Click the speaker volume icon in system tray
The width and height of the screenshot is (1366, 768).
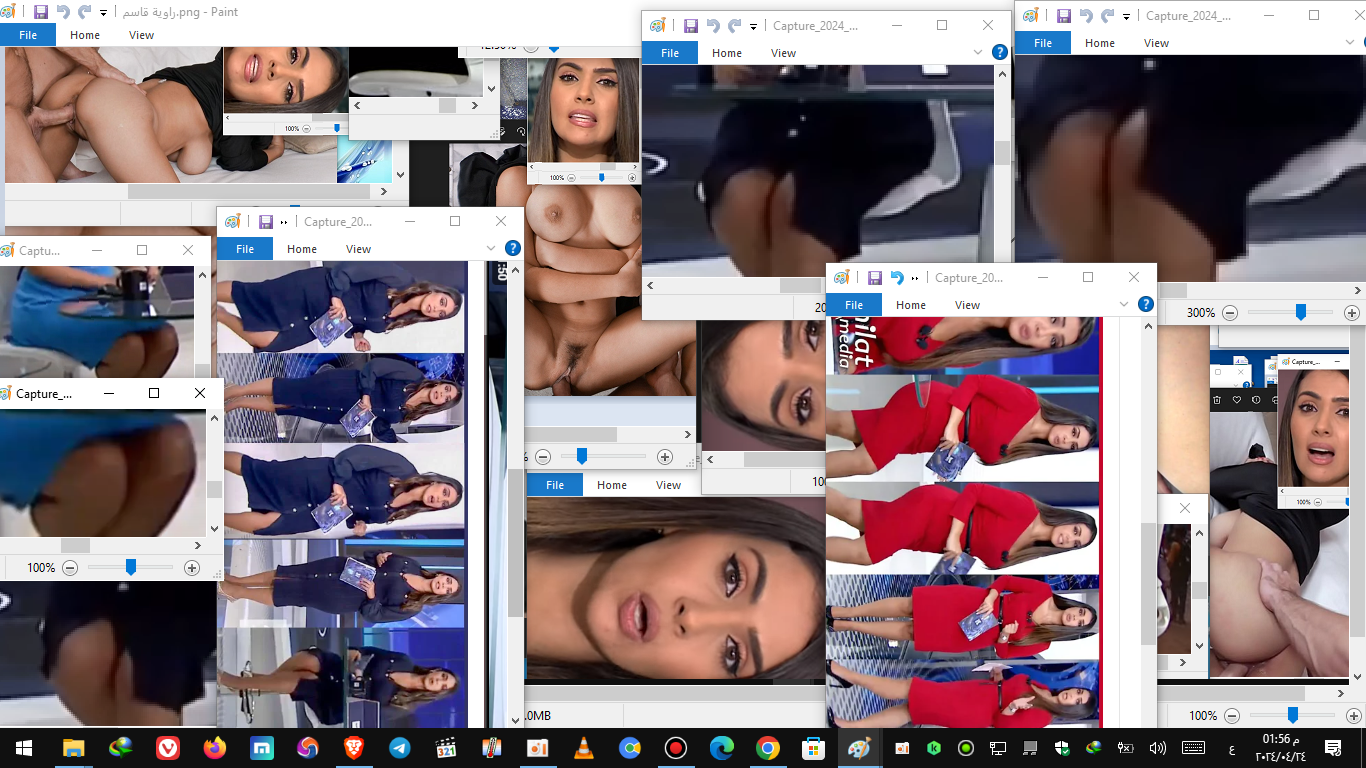click(x=1158, y=748)
